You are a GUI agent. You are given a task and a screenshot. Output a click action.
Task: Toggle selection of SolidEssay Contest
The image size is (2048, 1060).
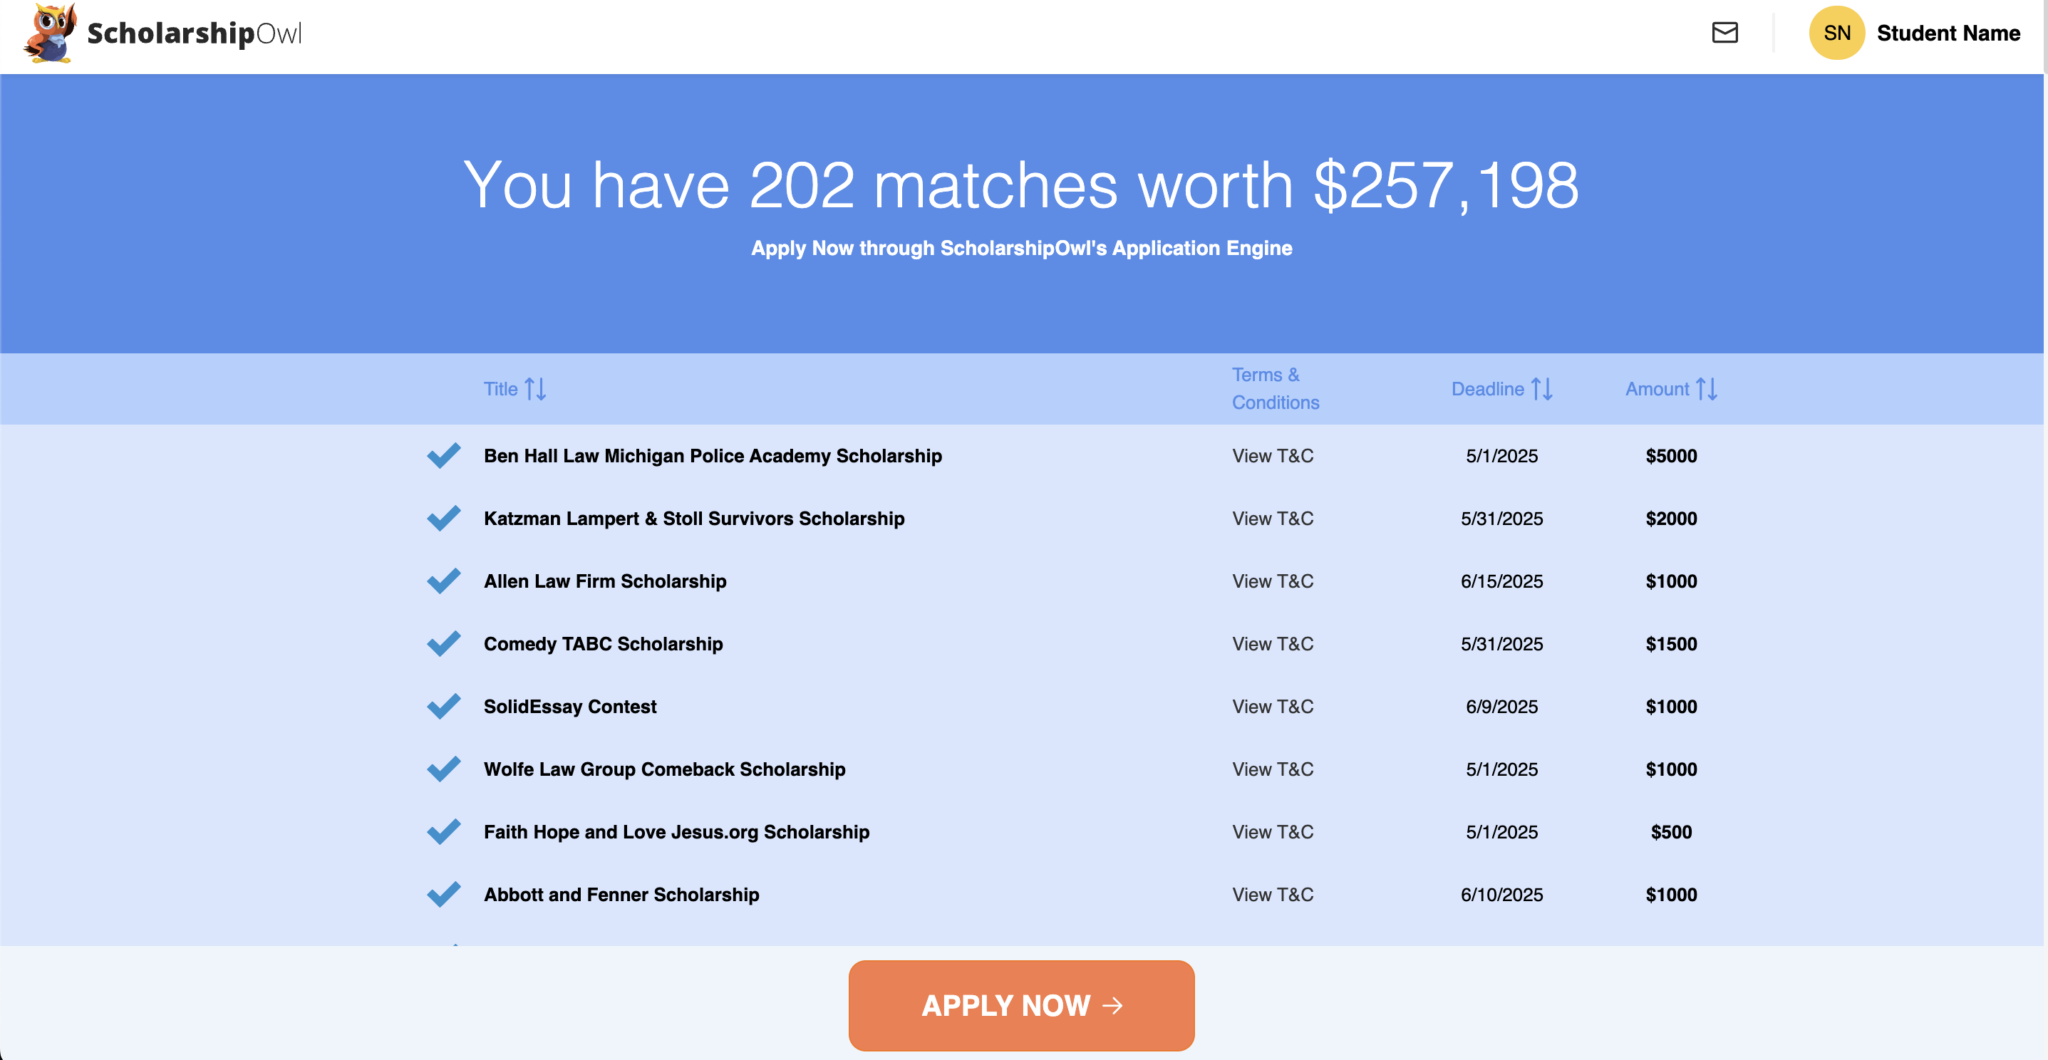443,706
